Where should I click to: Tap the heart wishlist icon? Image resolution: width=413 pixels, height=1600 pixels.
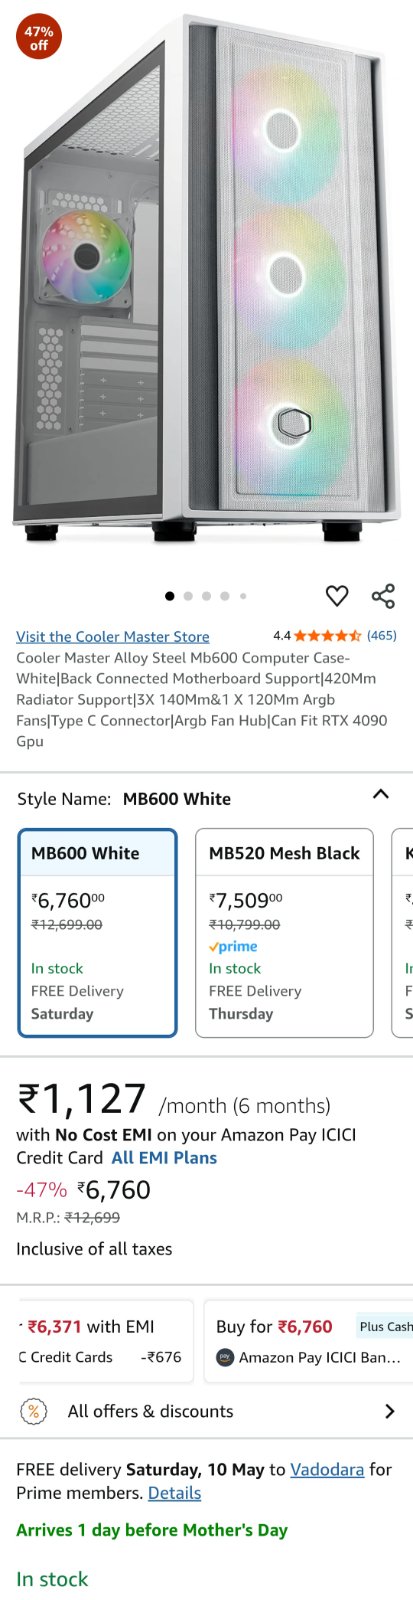click(x=337, y=596)
